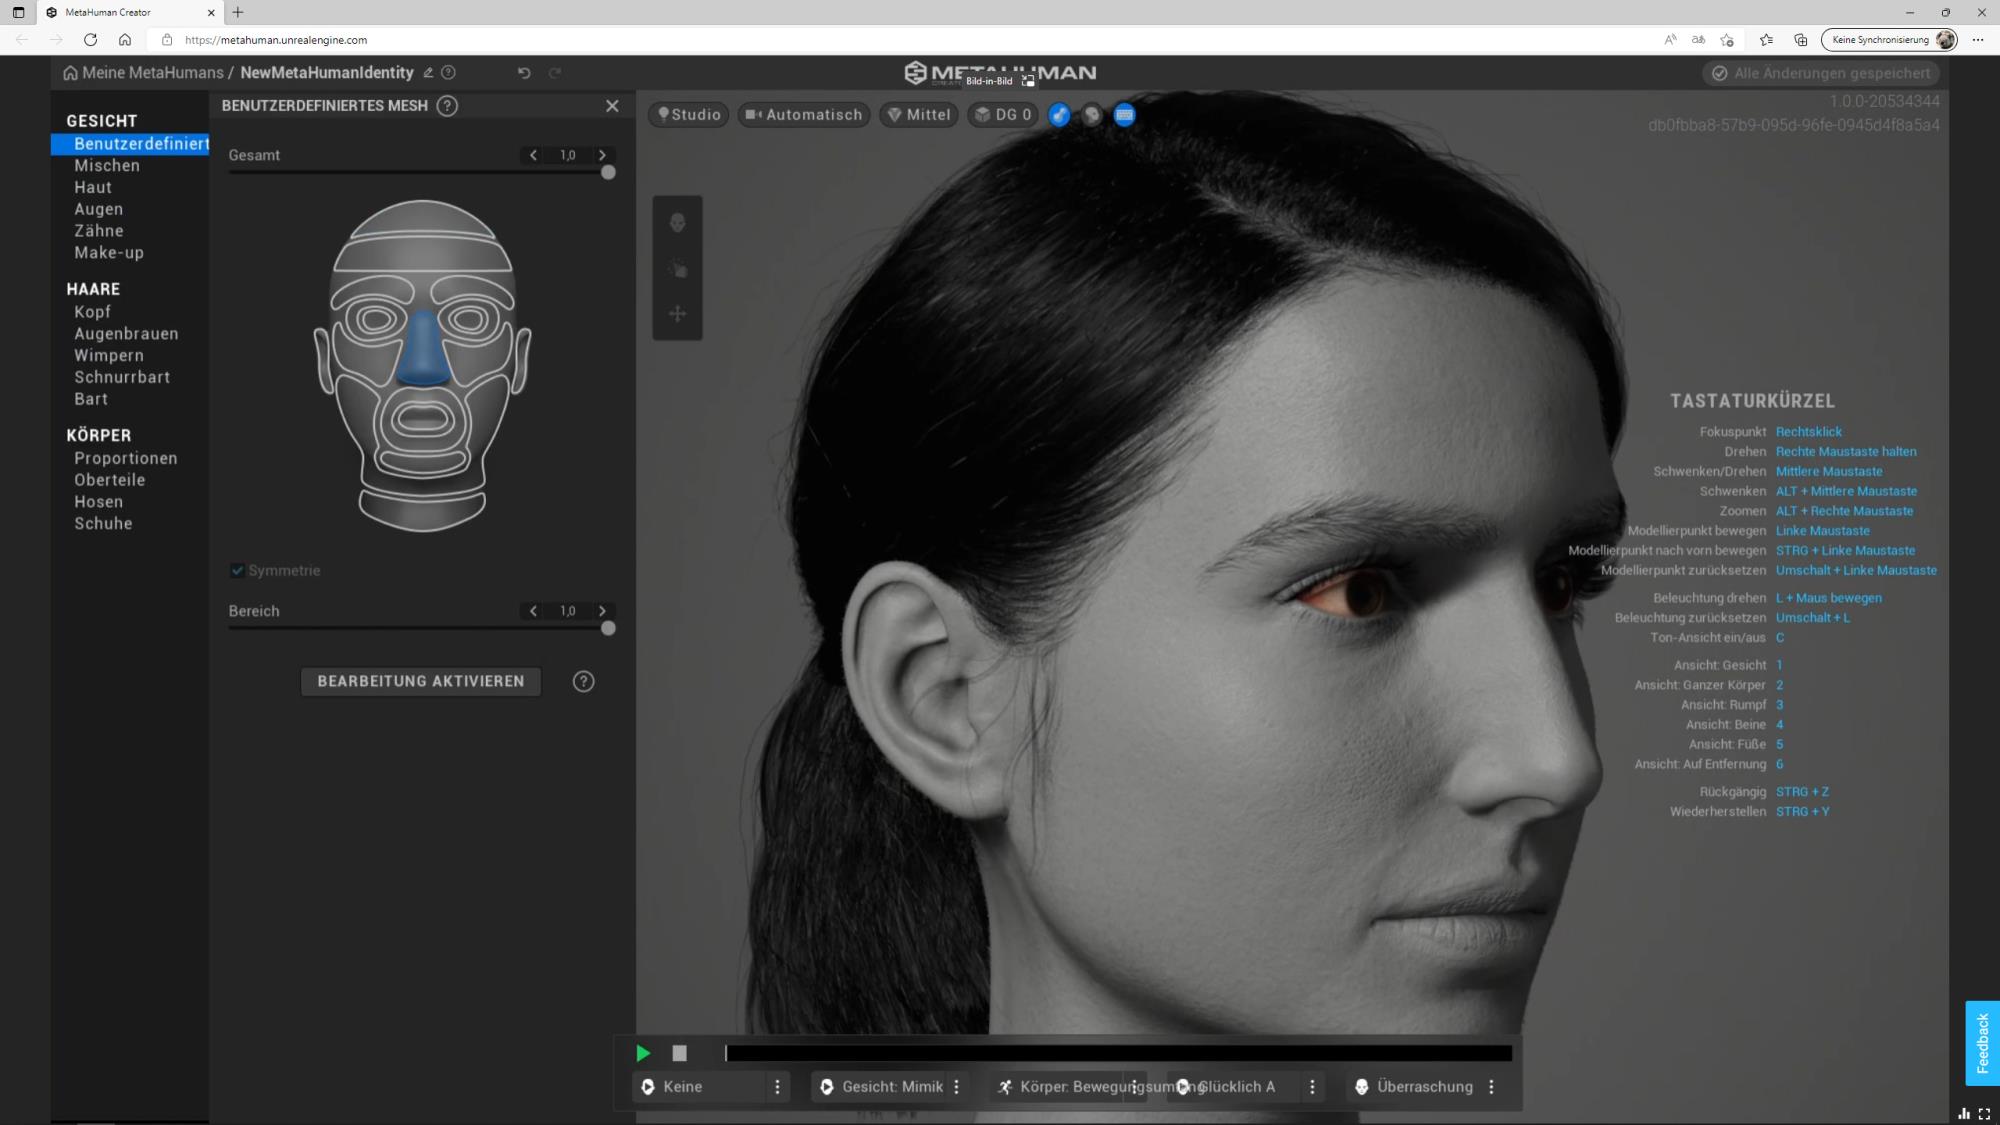Open the Mittel render quality dropdown

pyautogui.click(x=919, y=115)
